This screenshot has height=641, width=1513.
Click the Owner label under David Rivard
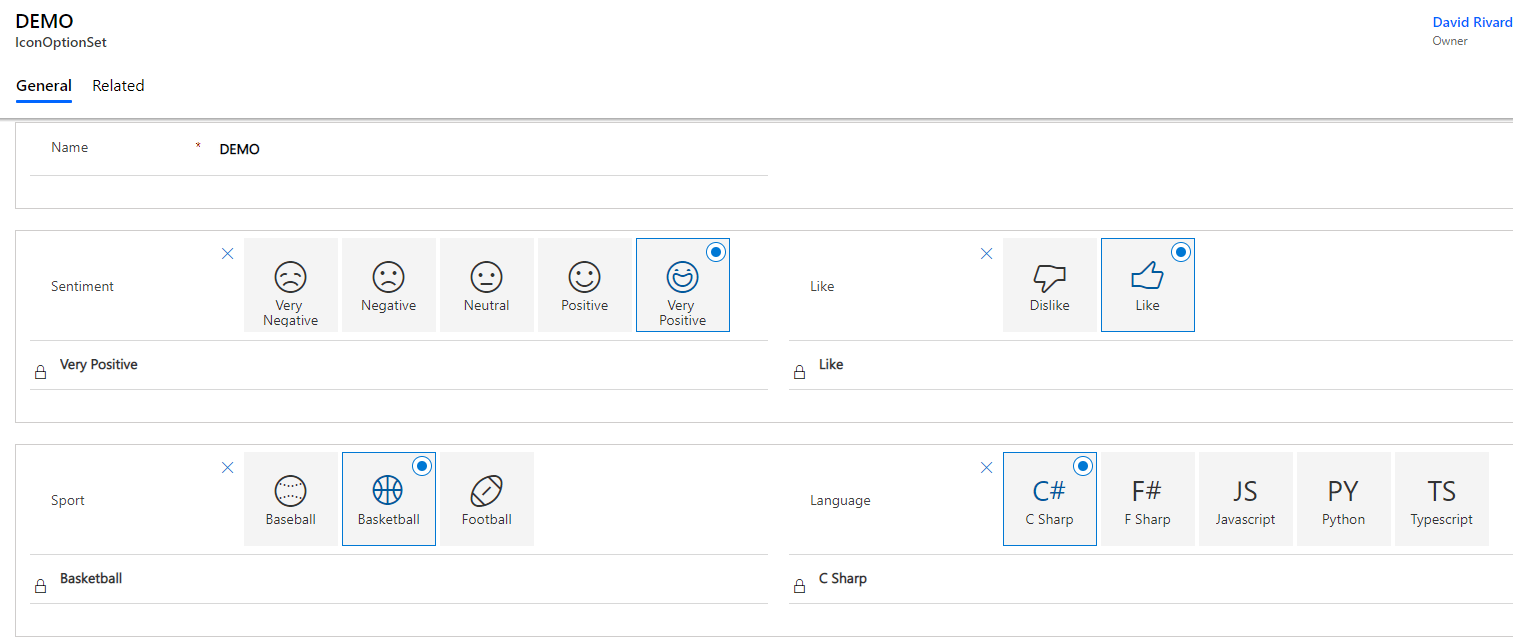[x=1450, y=41]
